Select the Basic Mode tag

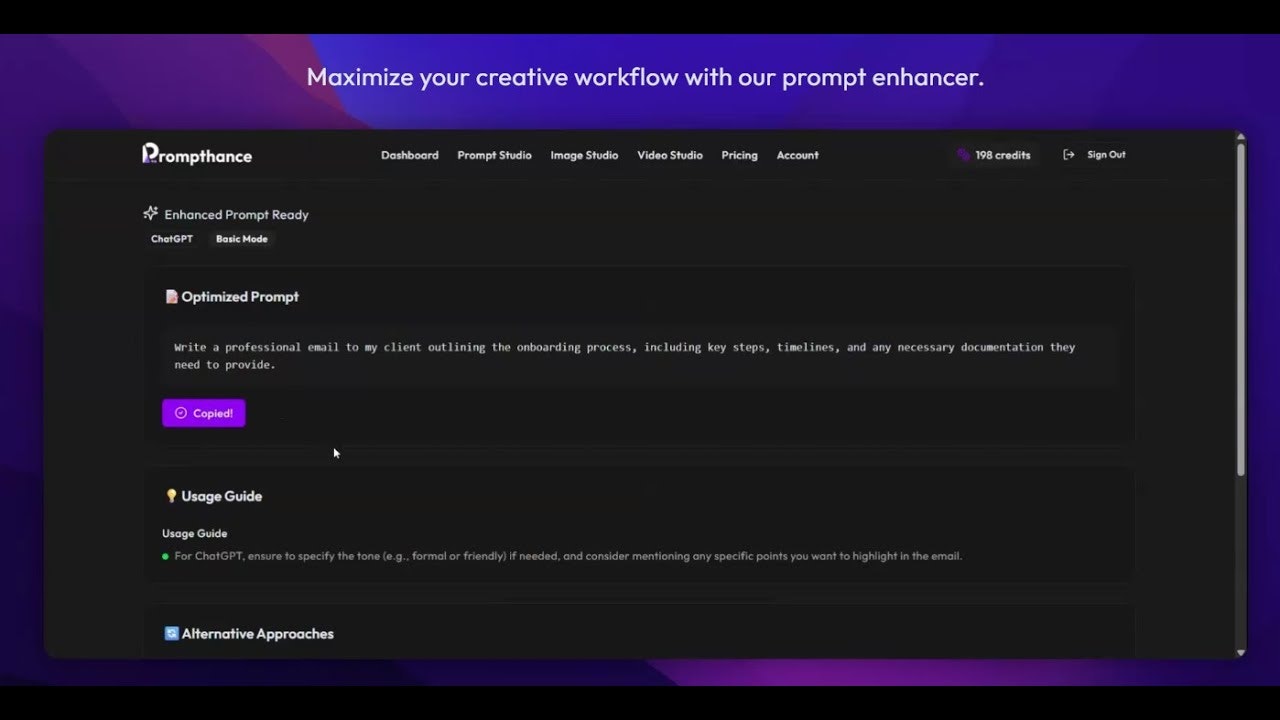(242, 239)
